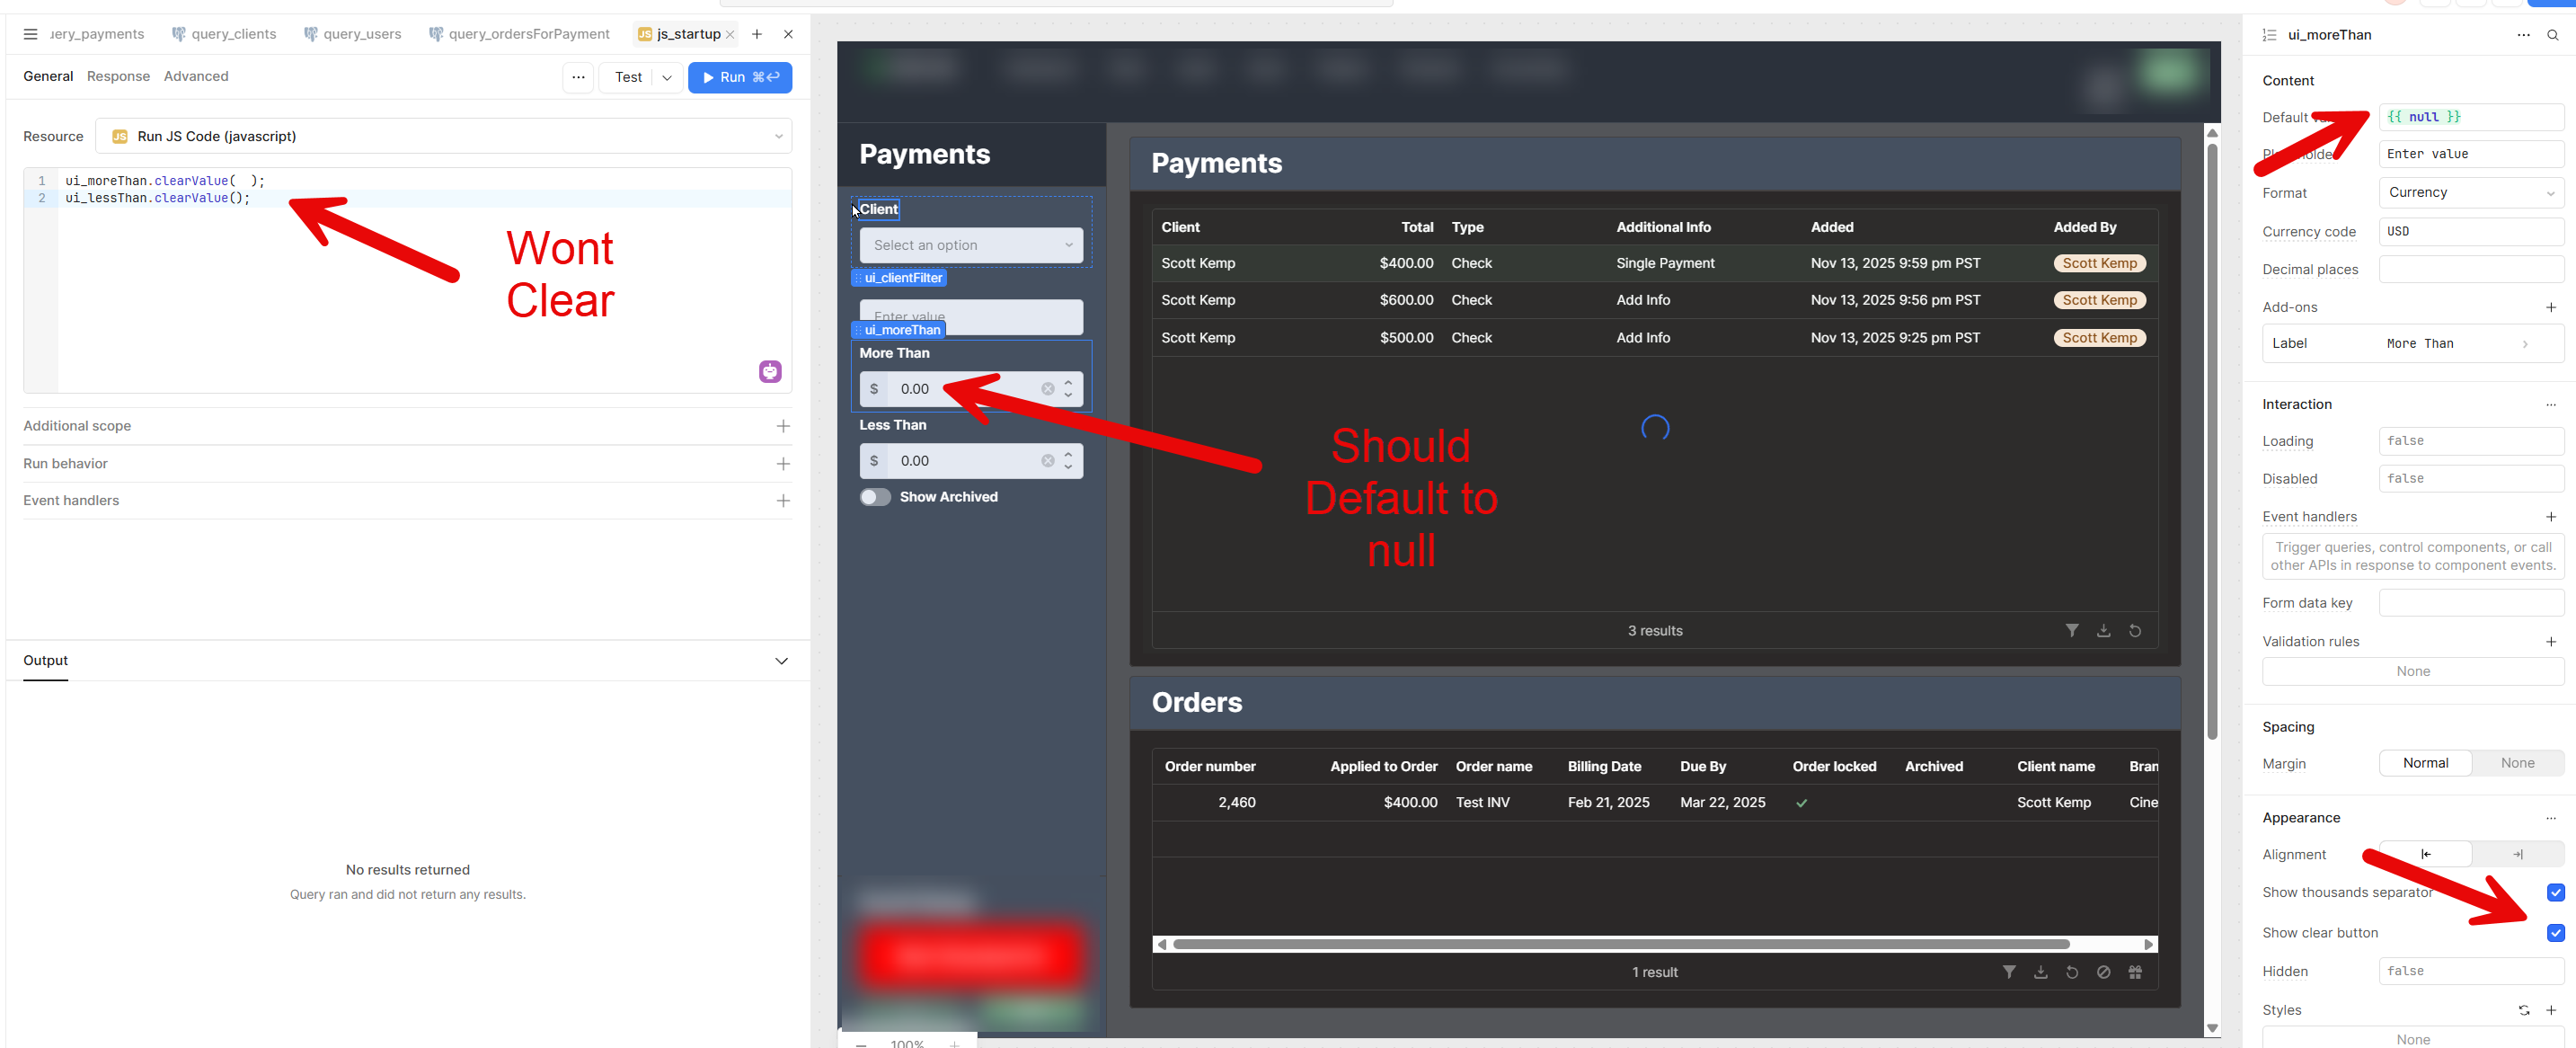Clear the More Than input value
This screenshot has width=2576, height=1048.
pyautogui.click(x=1047, y=389)
